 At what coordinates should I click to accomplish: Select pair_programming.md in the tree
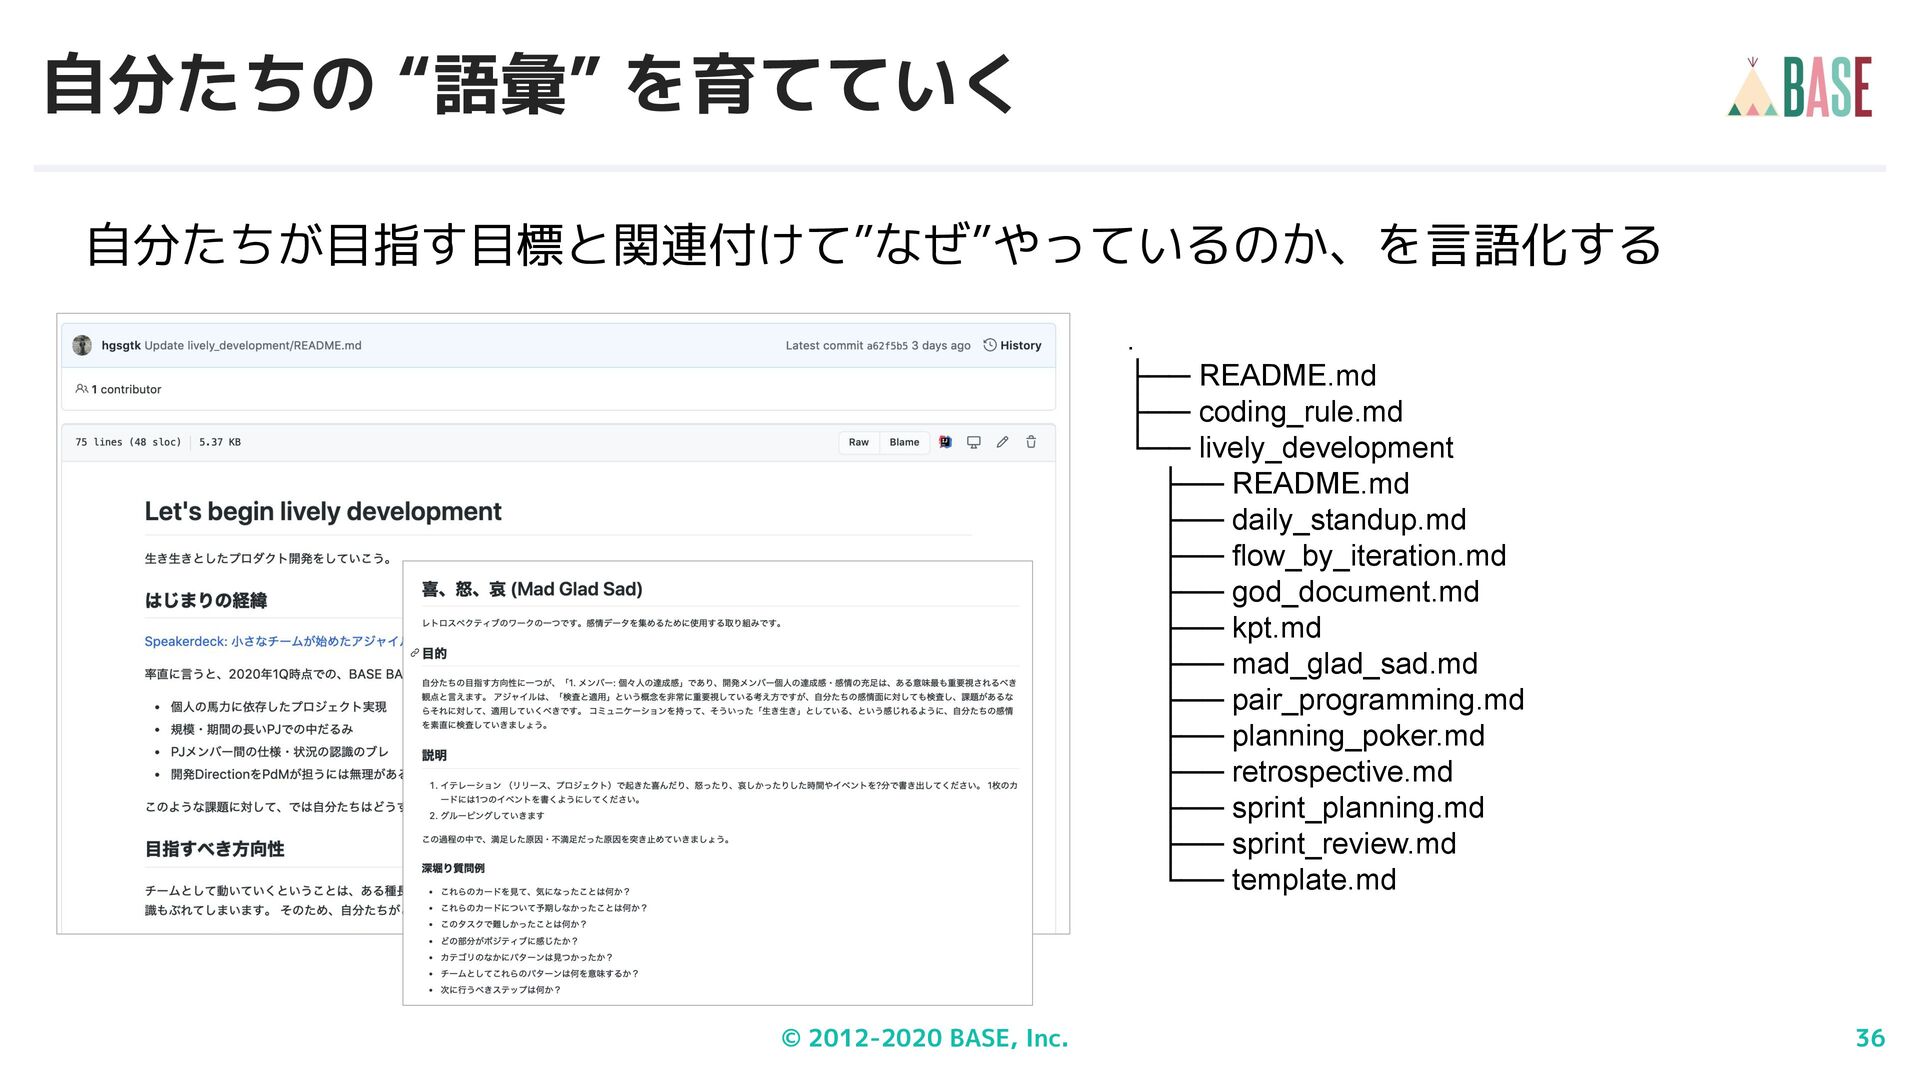click(x=1378, y=700)
